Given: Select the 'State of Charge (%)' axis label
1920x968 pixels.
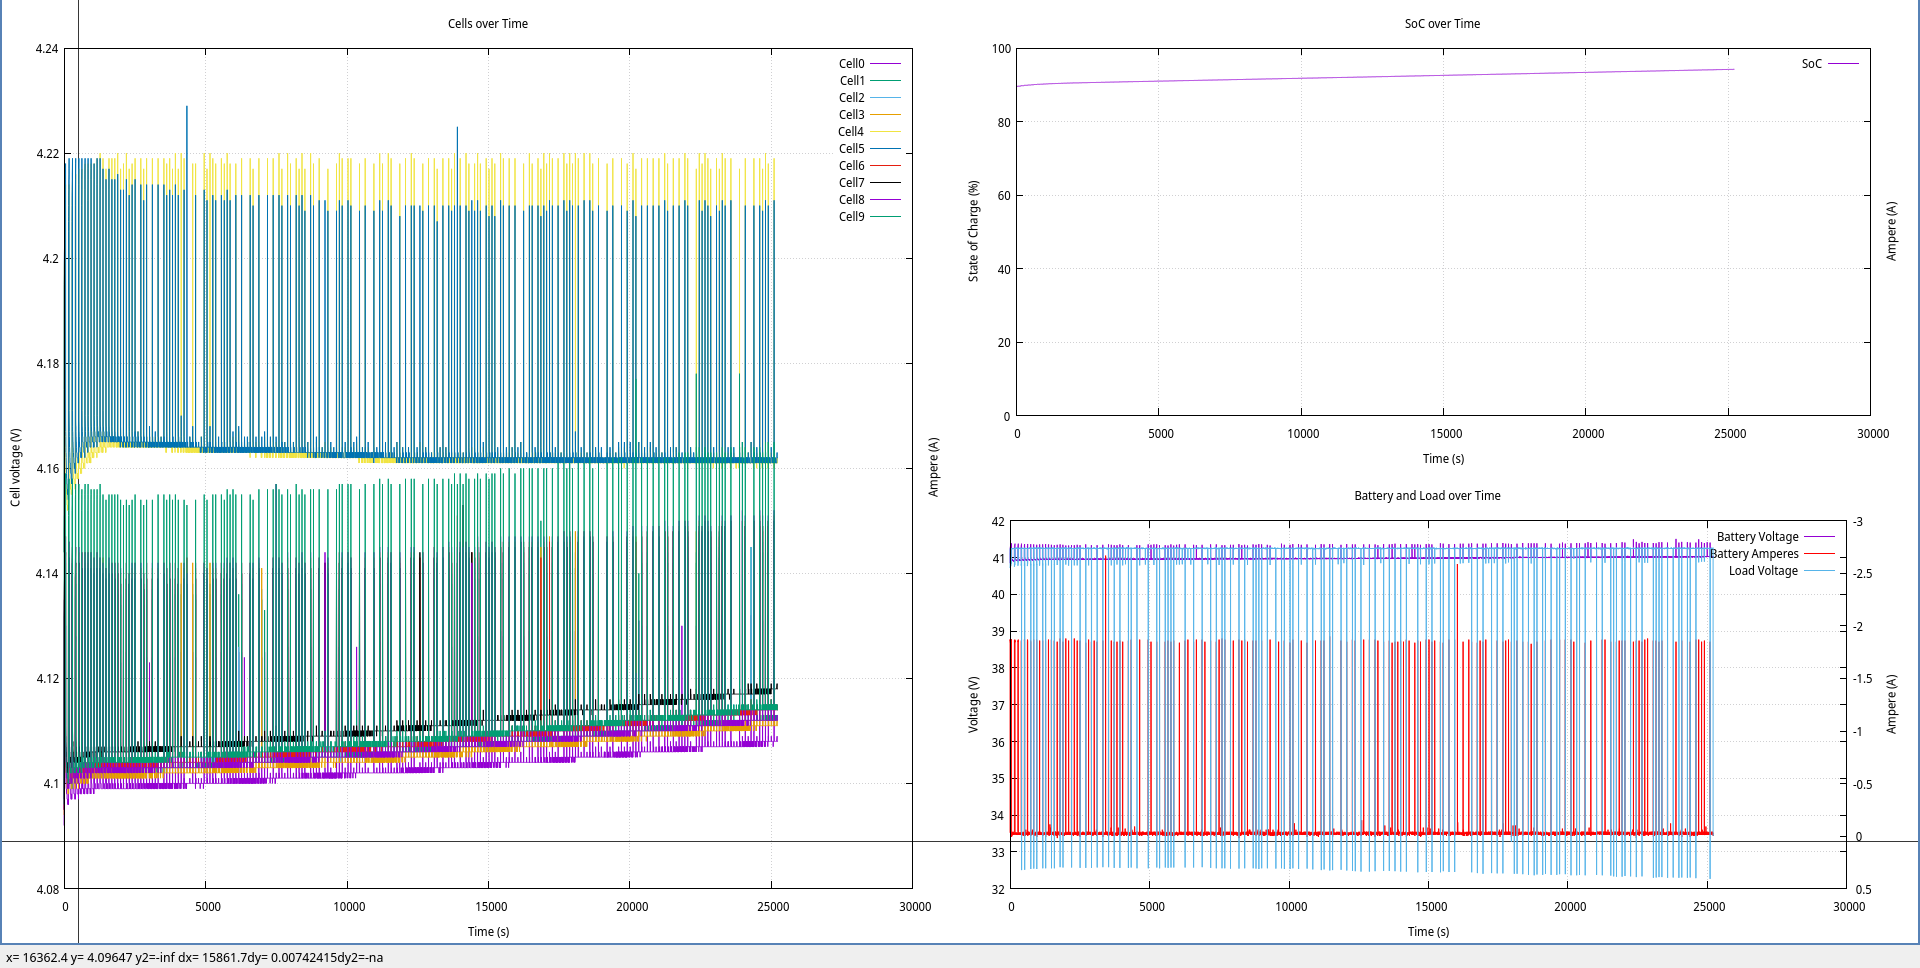Looking at the screenshot, I should 973,231.
